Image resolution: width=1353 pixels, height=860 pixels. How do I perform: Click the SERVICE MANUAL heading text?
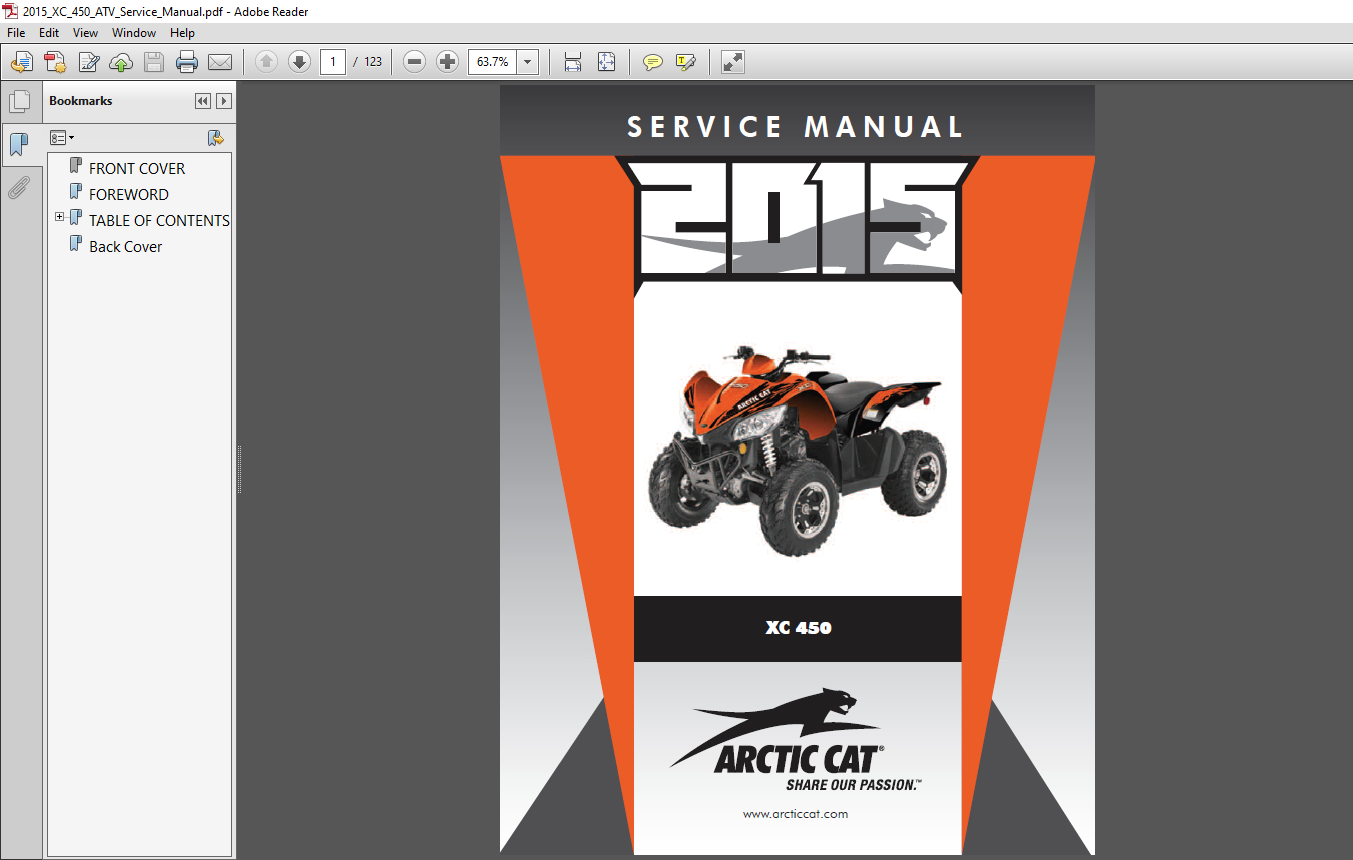[796, 127]
